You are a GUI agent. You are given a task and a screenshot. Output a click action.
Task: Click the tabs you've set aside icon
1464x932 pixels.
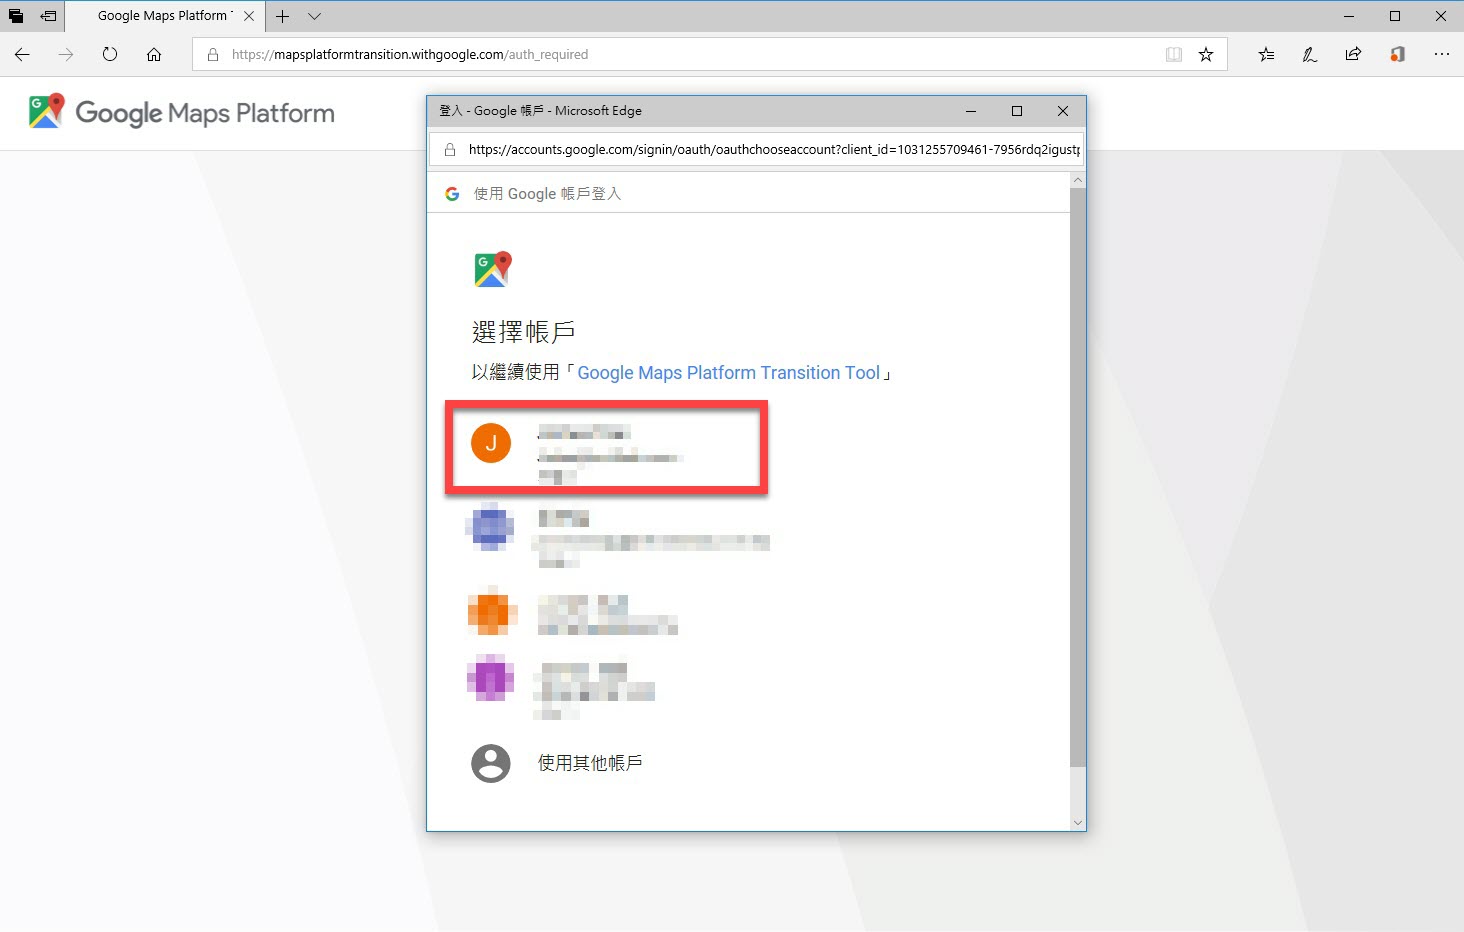(16, 16)
